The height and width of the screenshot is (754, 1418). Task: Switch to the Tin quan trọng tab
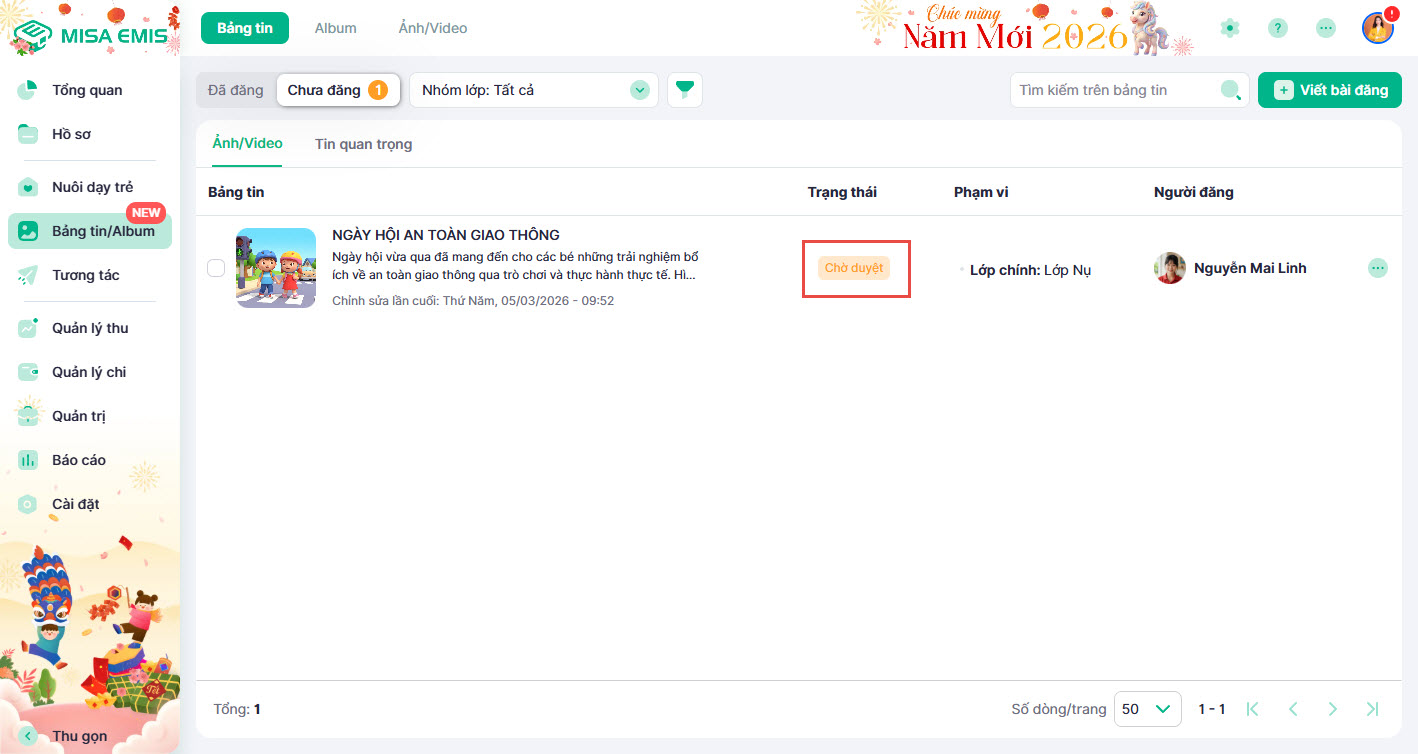tap(363, 144)
